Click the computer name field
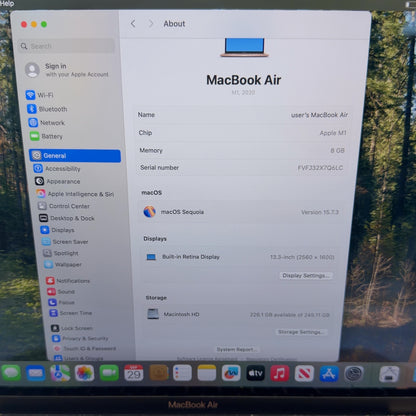Screen dimensions: 416x416 pos(243,115)
